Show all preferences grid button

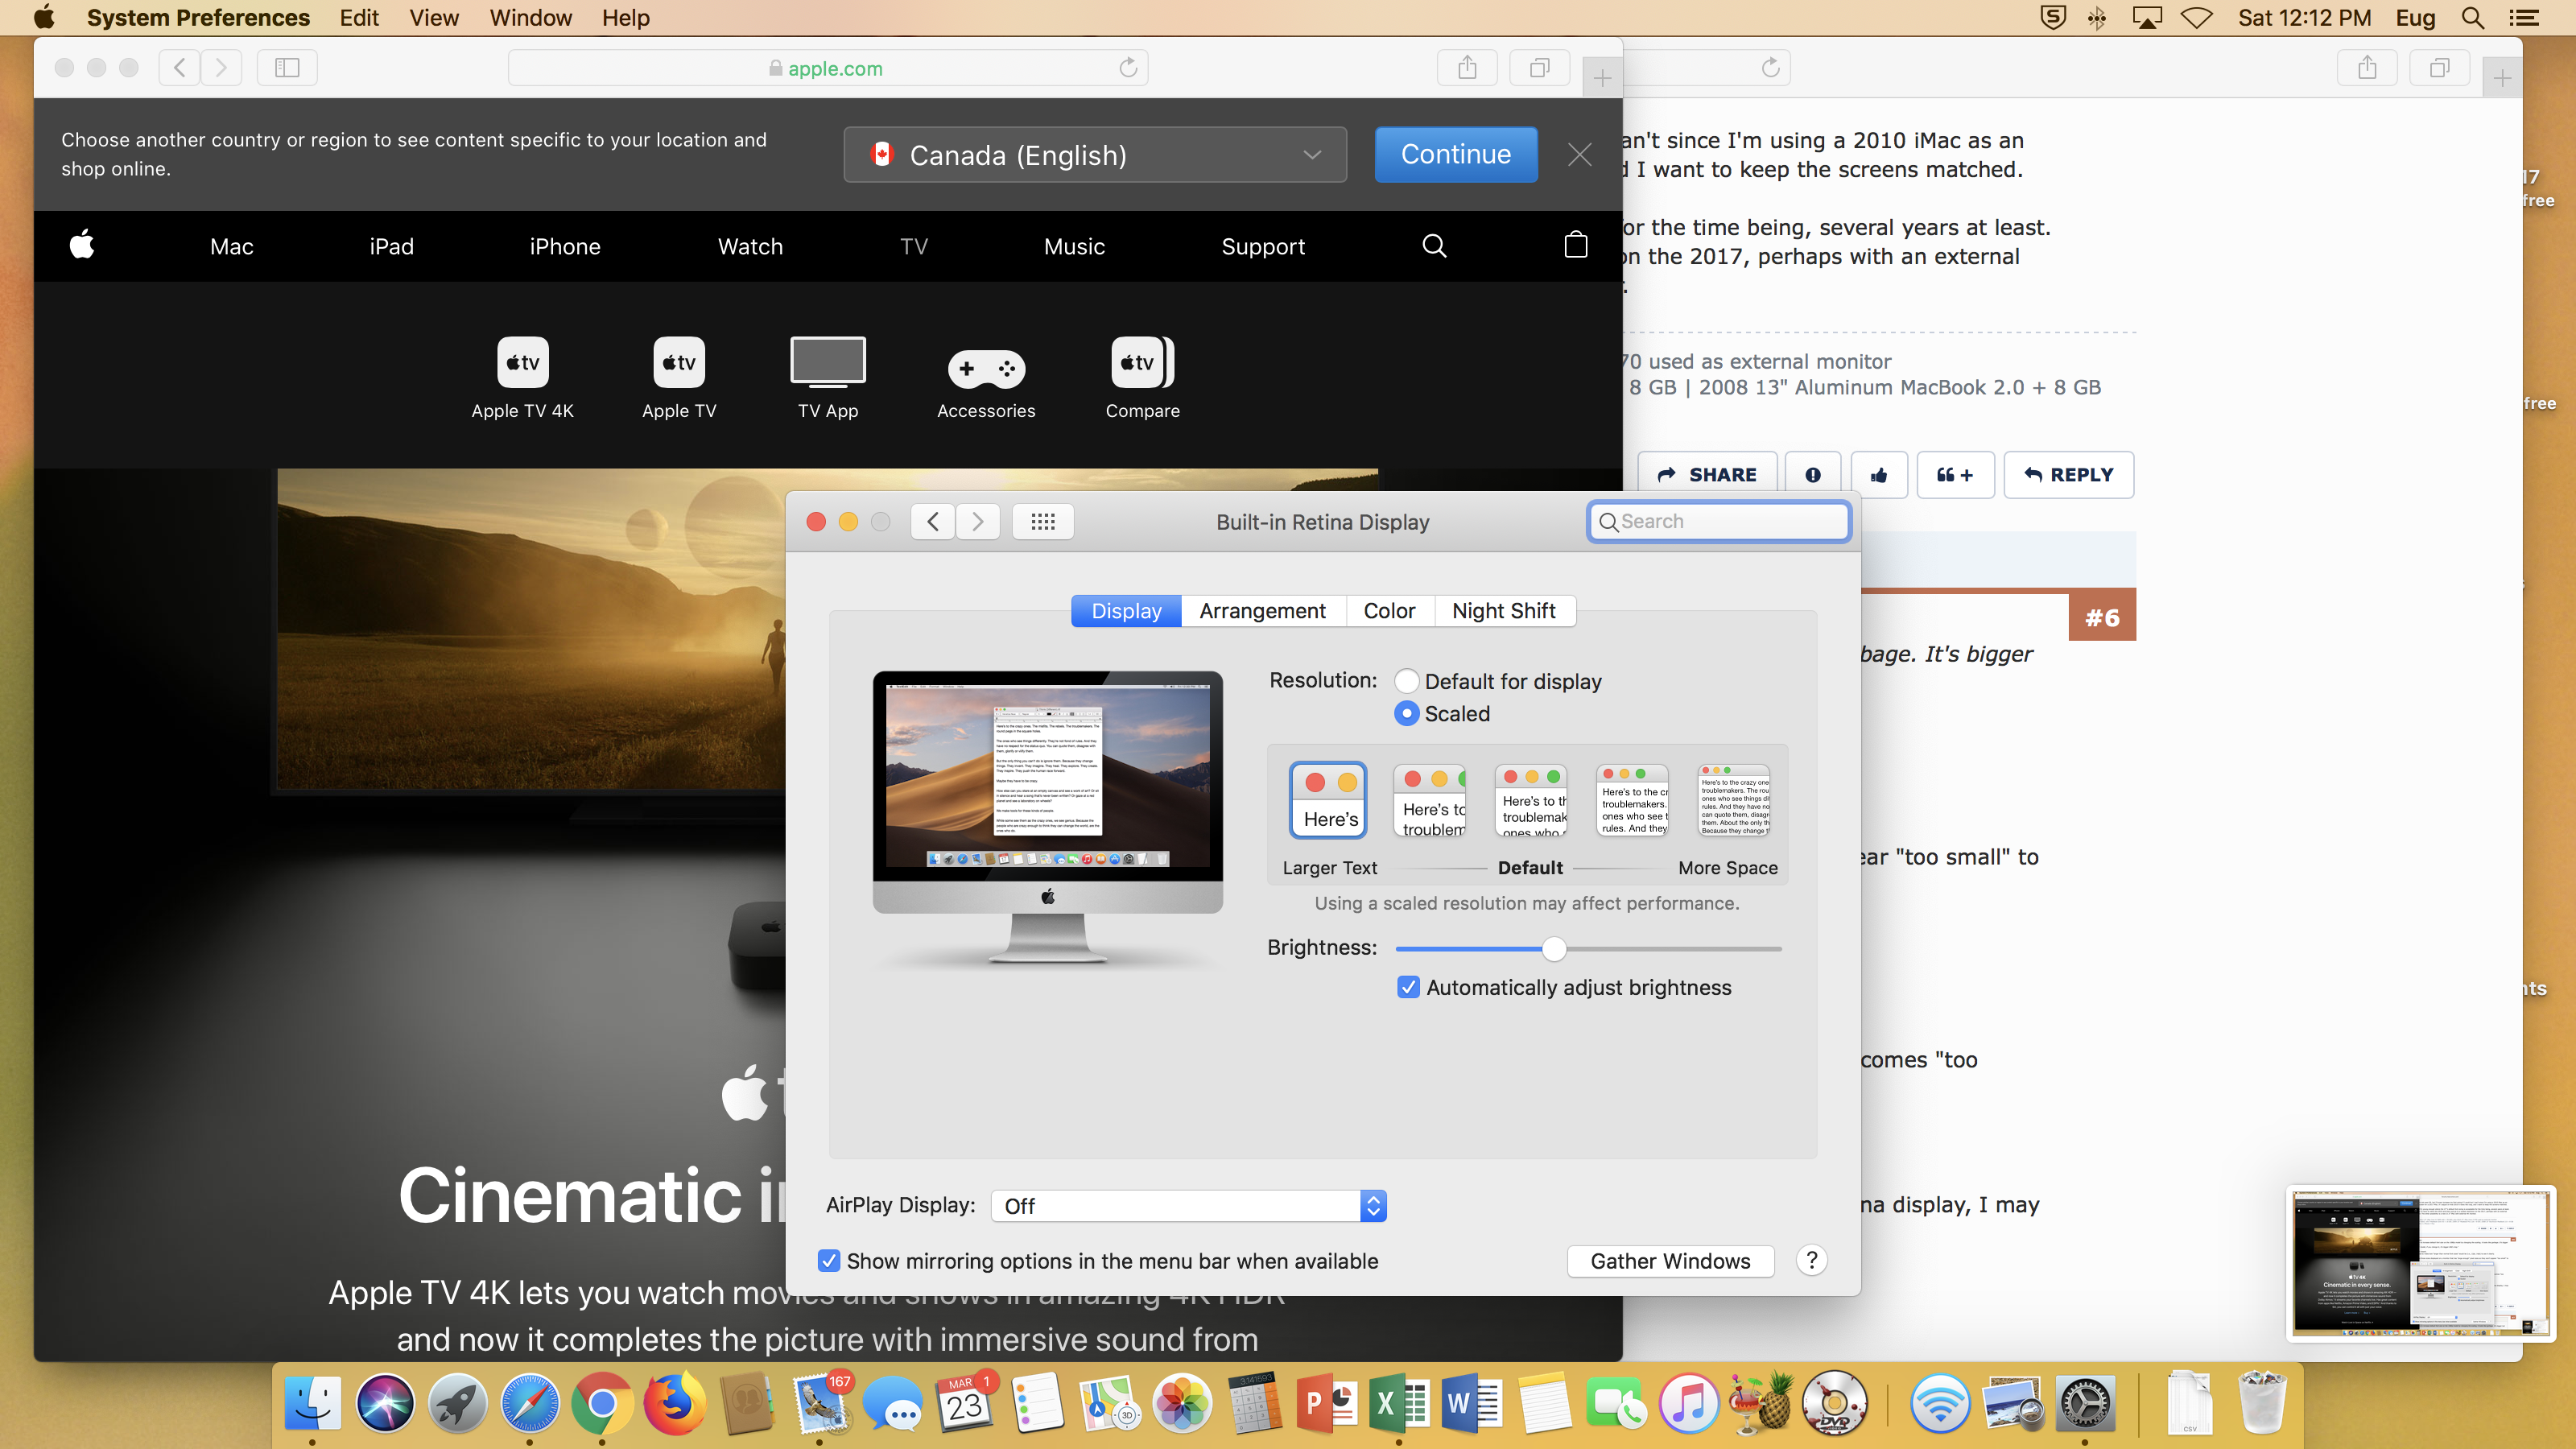1043,522
